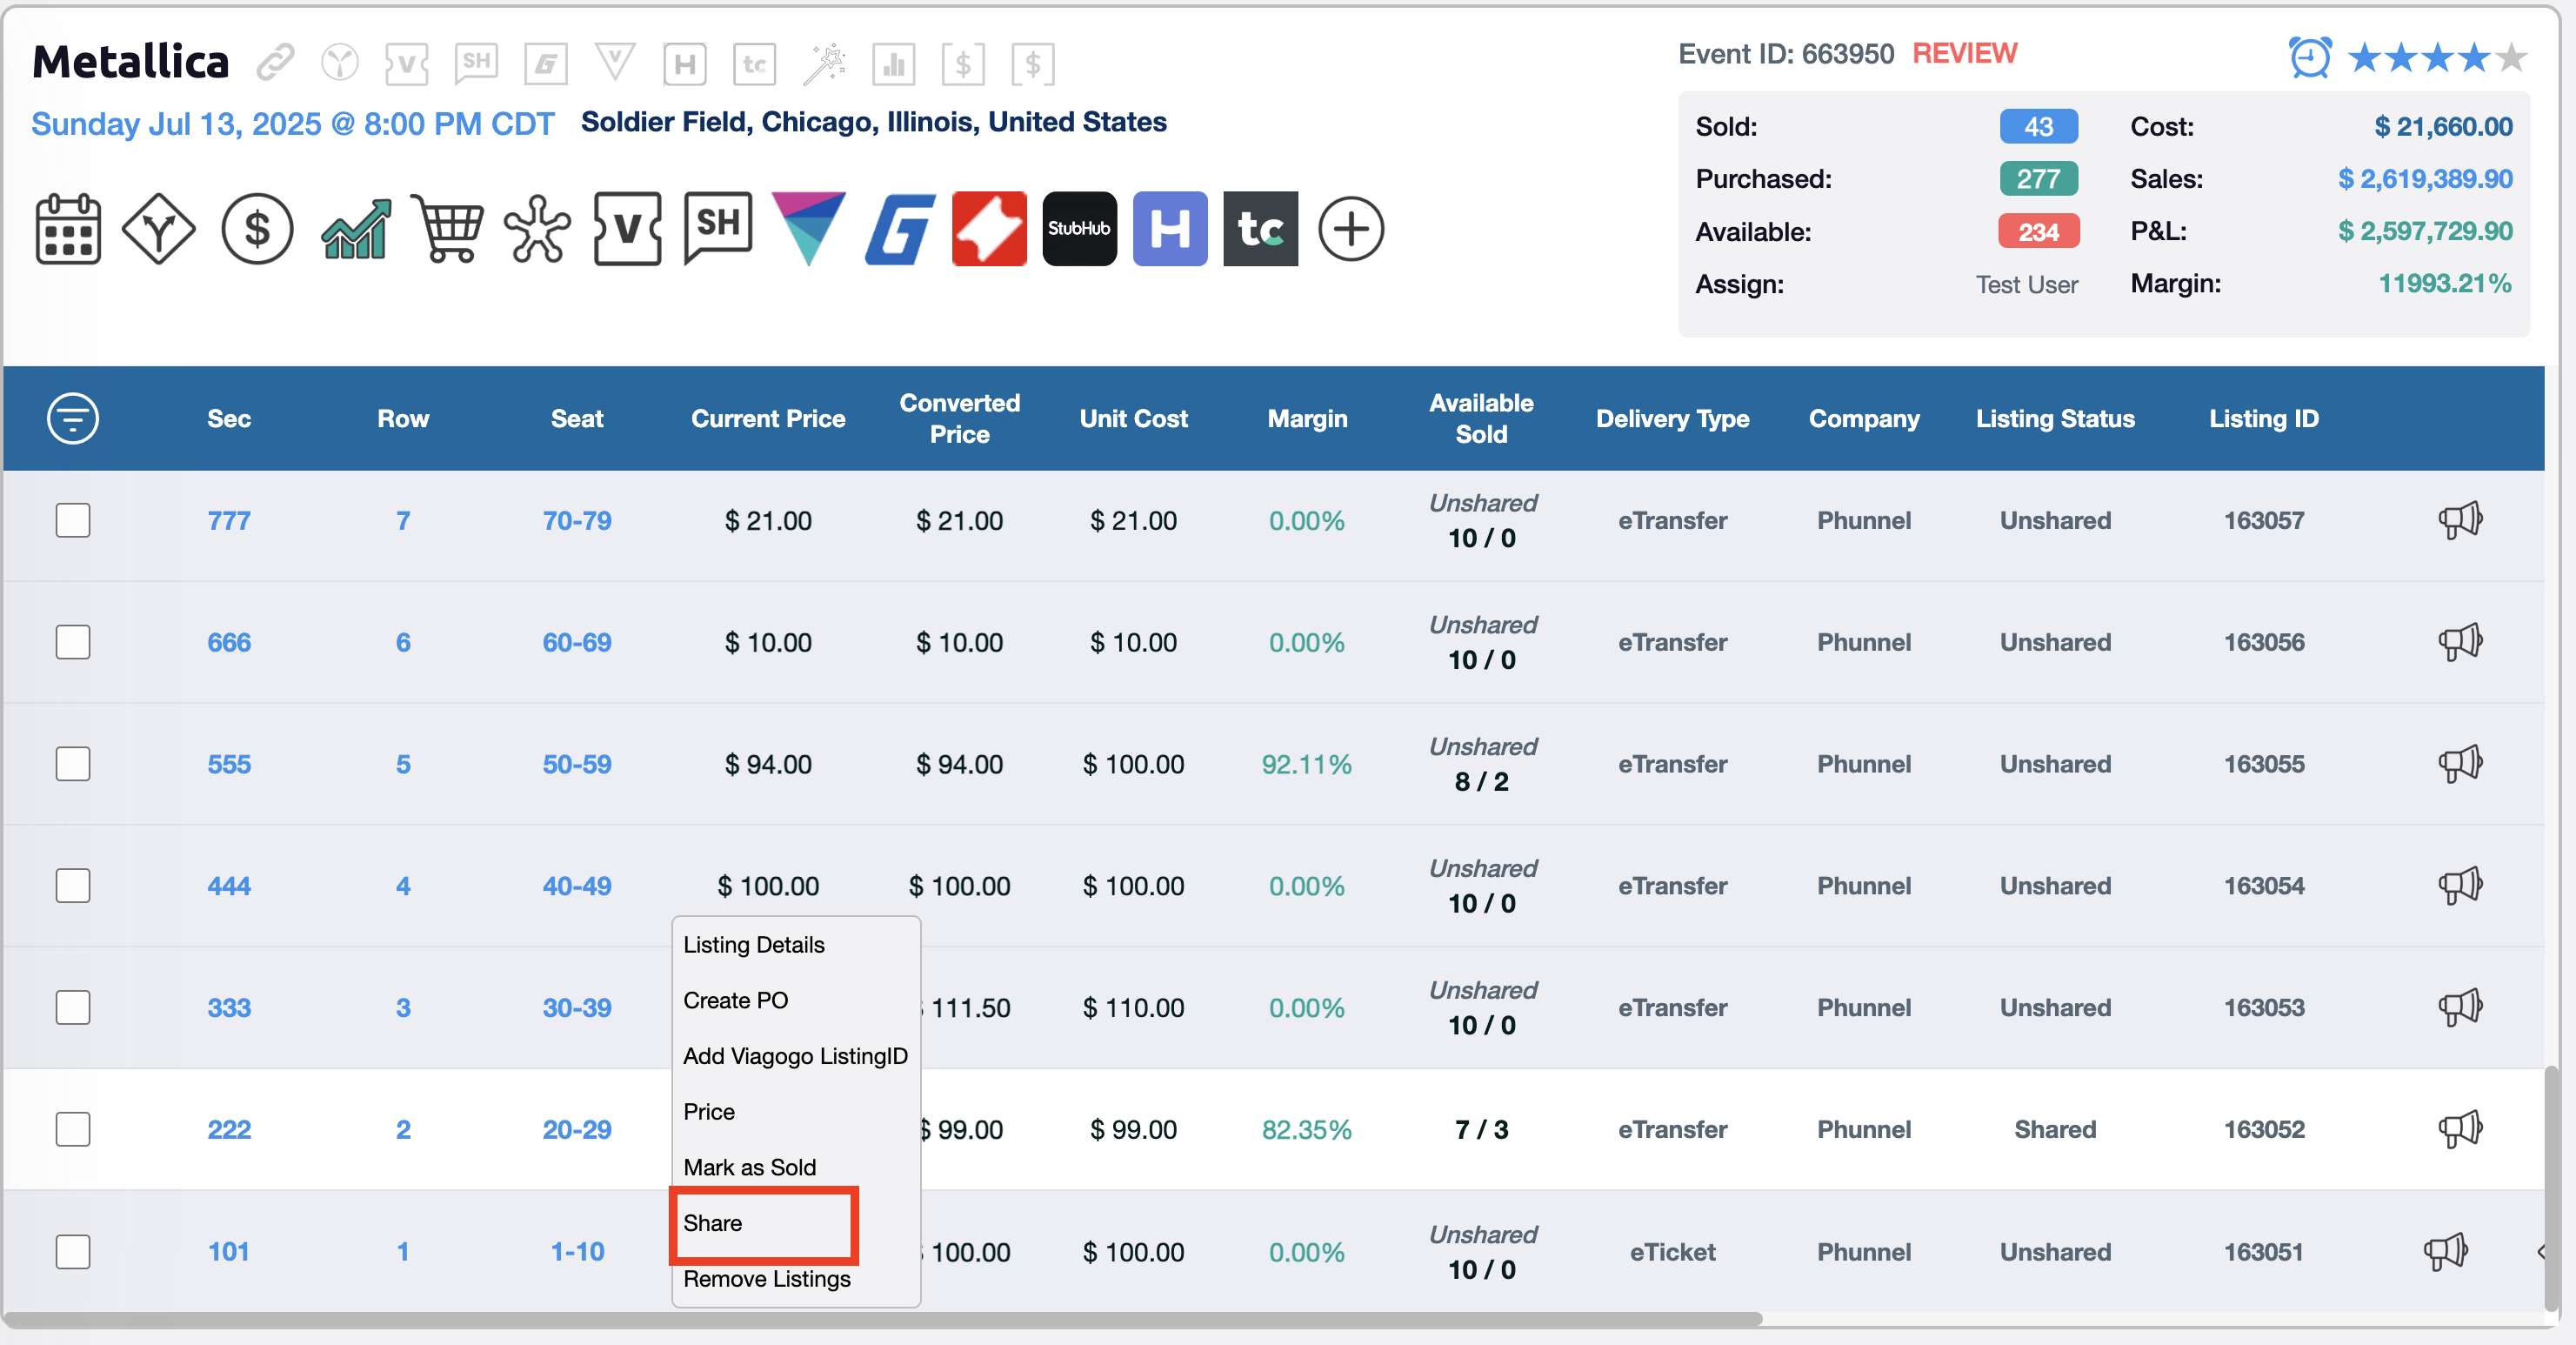Open the filter icon in table header
The width and height of the screenshot is (2576, 1345).
pos(73,418)
